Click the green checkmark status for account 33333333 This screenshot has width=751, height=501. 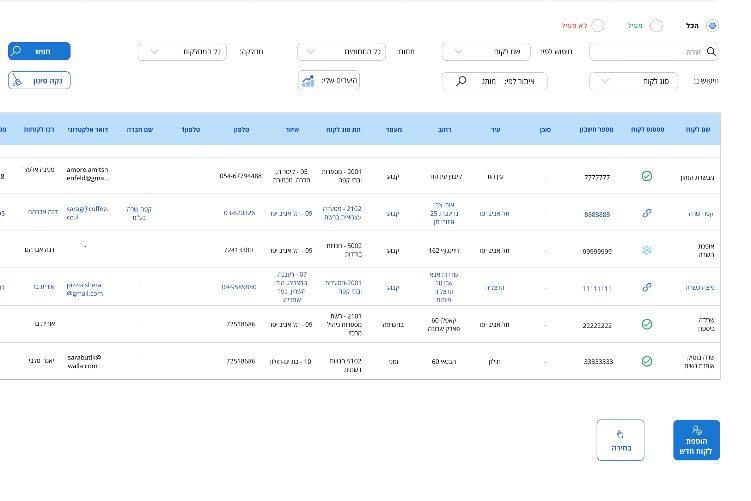point(647,361)
